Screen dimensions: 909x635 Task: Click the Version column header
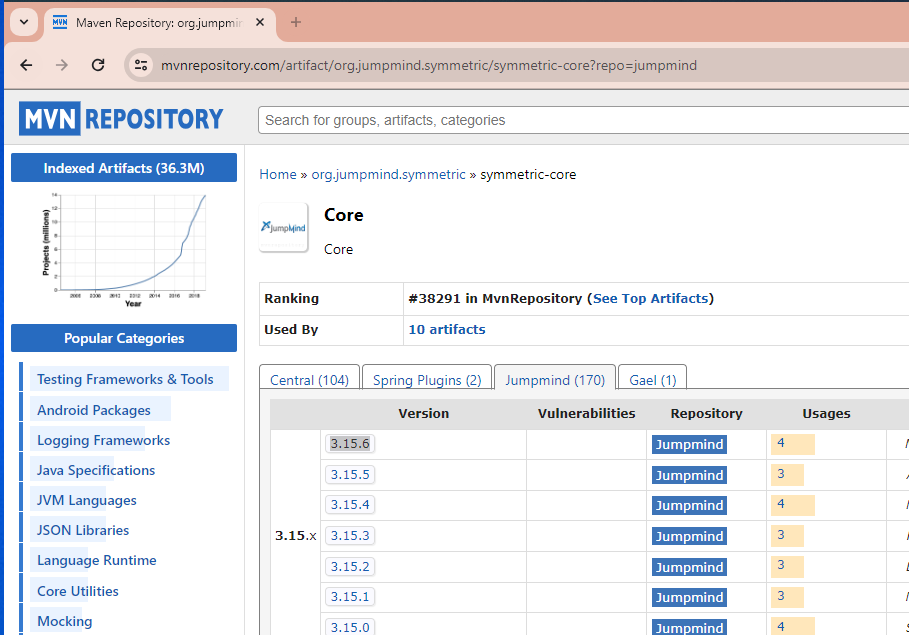pyautogui.click(x=424, y=413)
